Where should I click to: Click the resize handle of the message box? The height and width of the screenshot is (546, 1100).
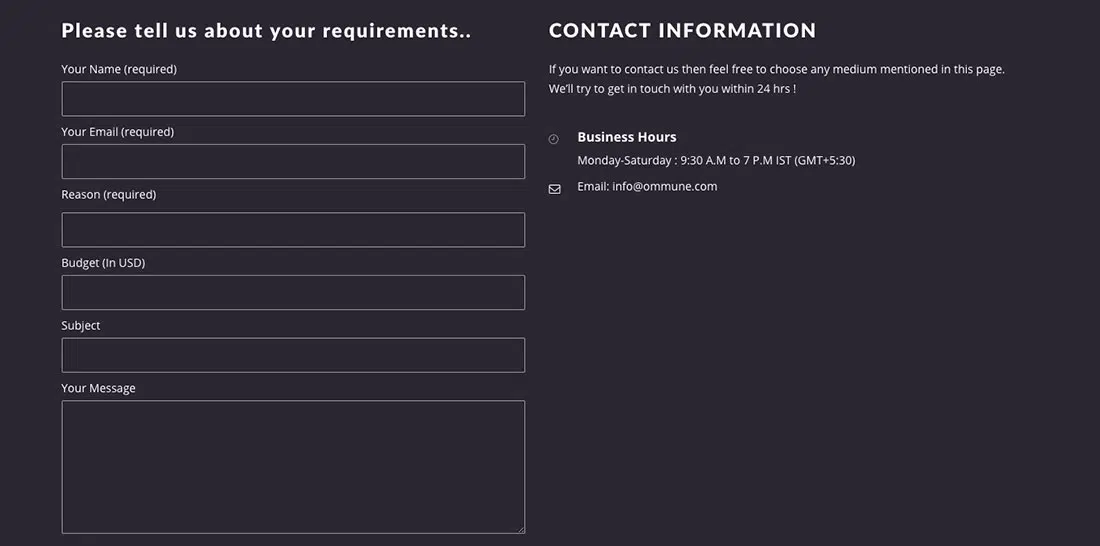click(x=520, y=529)
